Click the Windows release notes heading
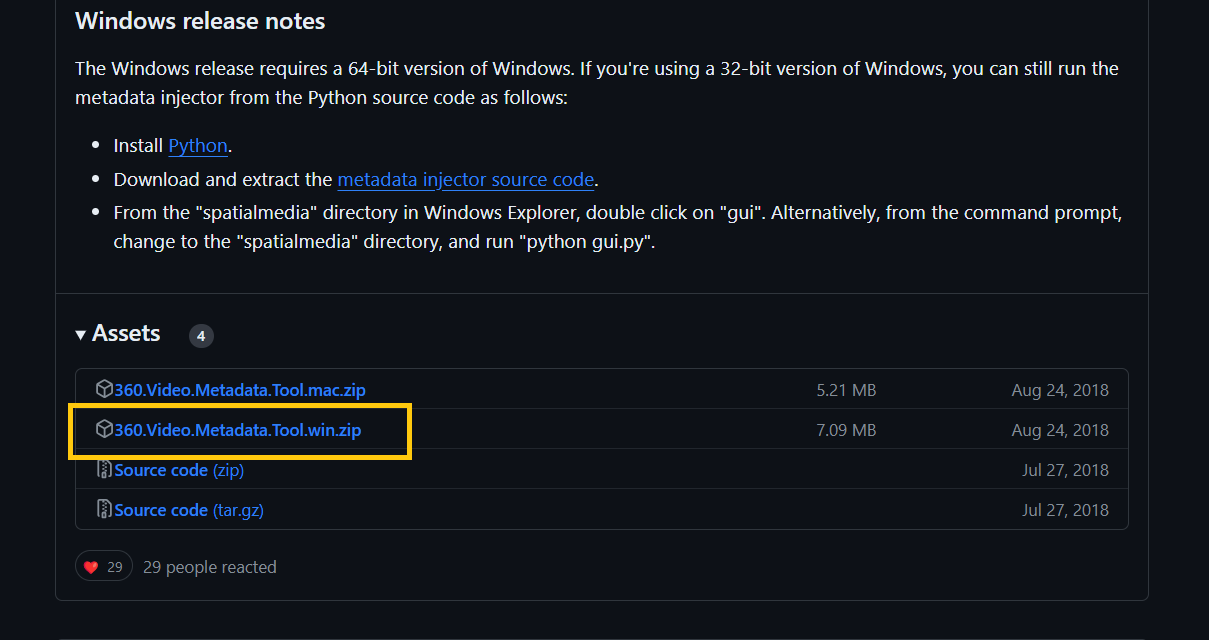Image resolution: width=1209 pixels, height=640 pixels. click(200, 21)
